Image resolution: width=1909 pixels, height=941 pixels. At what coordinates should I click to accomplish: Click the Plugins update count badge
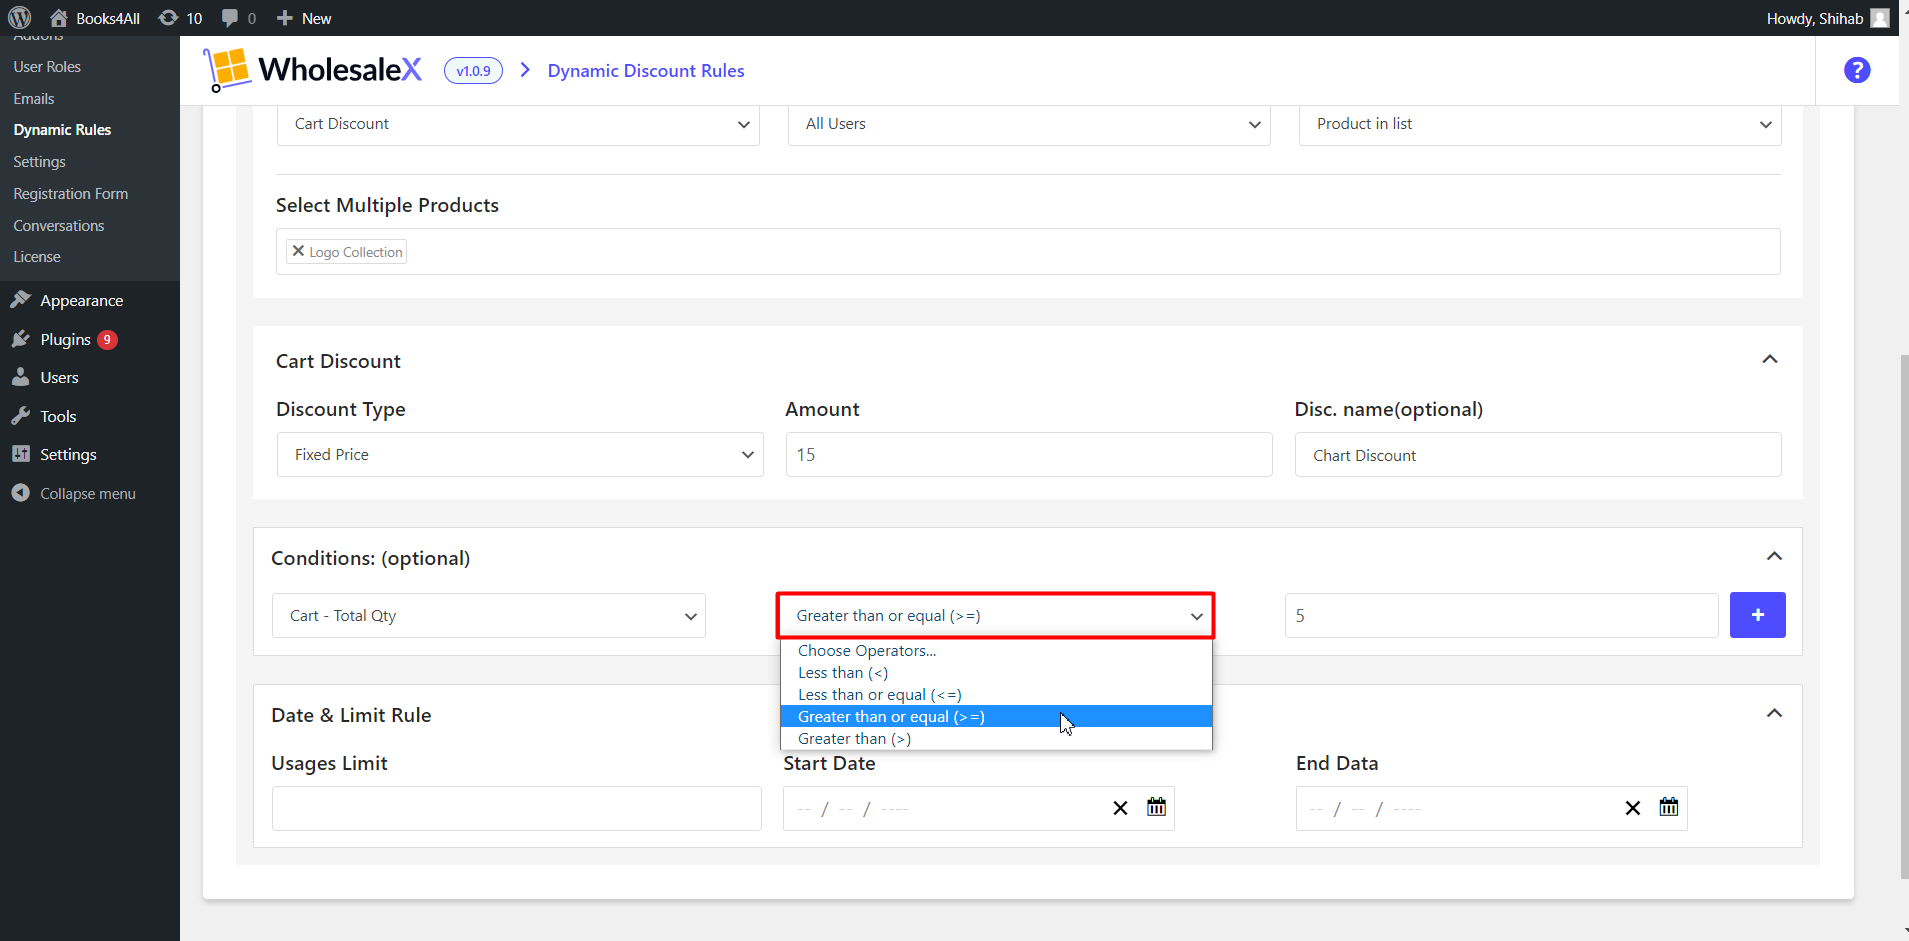pos(107,340)
